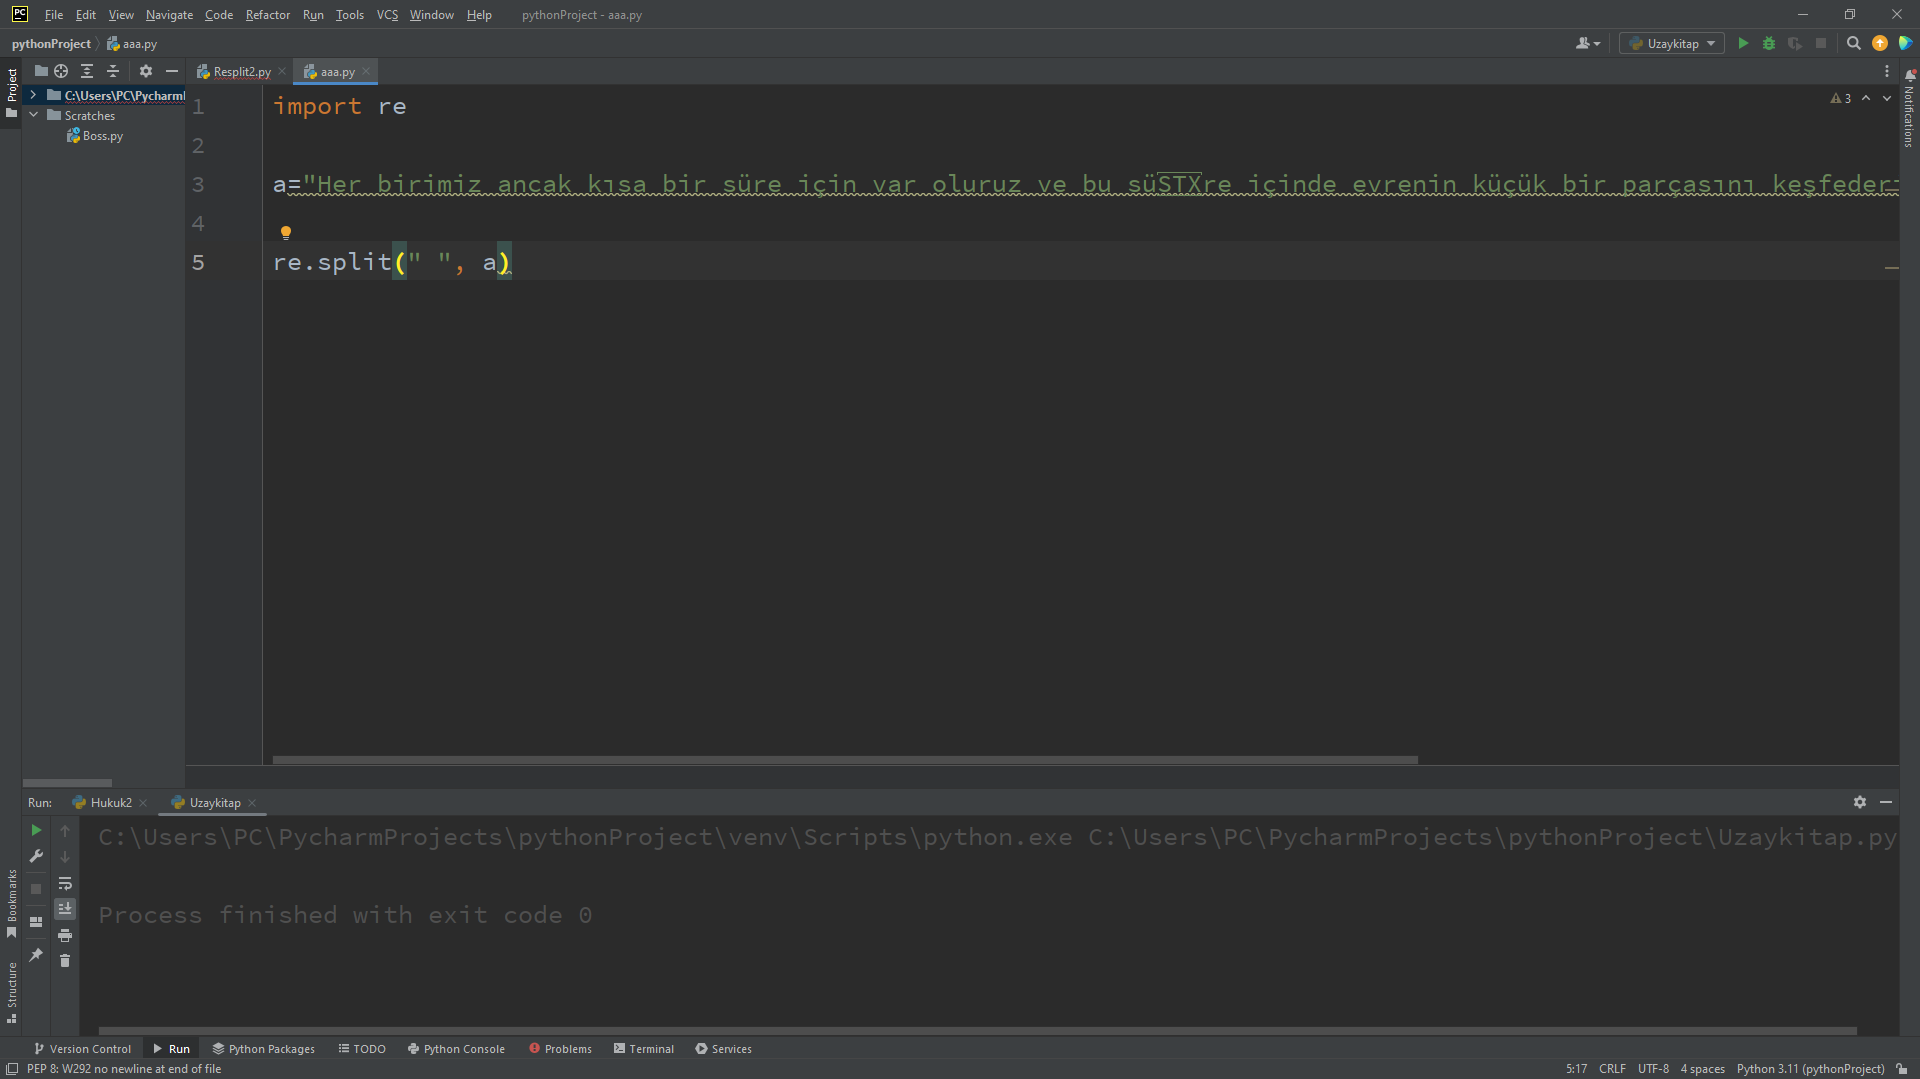Open the Python Packages tool window
The image size is (1920, 1079).
[x=263, y=1049]
